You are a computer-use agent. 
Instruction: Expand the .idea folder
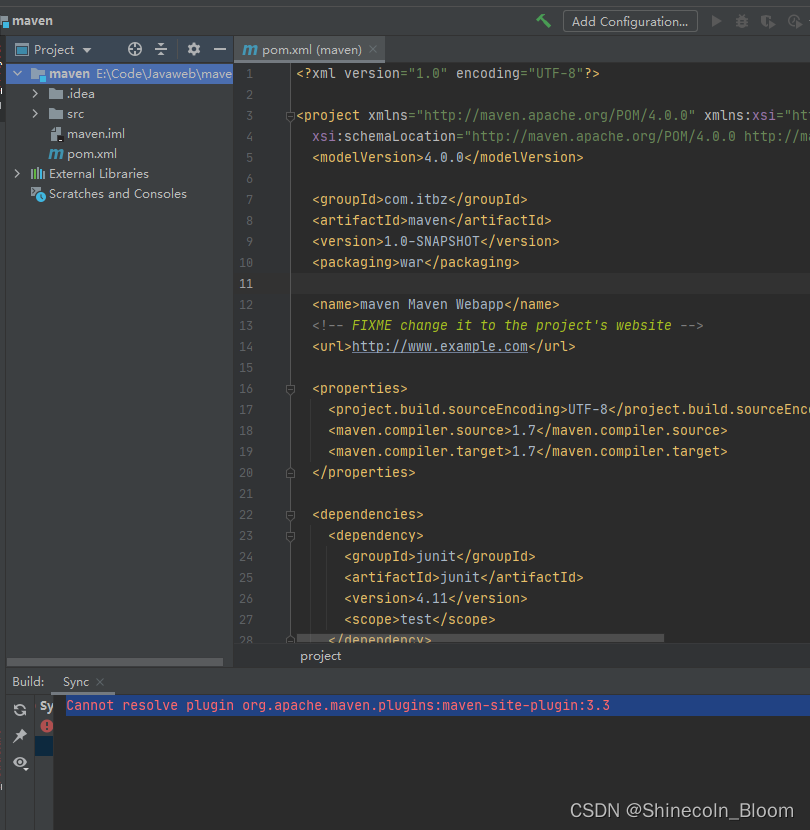click(x=35, y=94)
